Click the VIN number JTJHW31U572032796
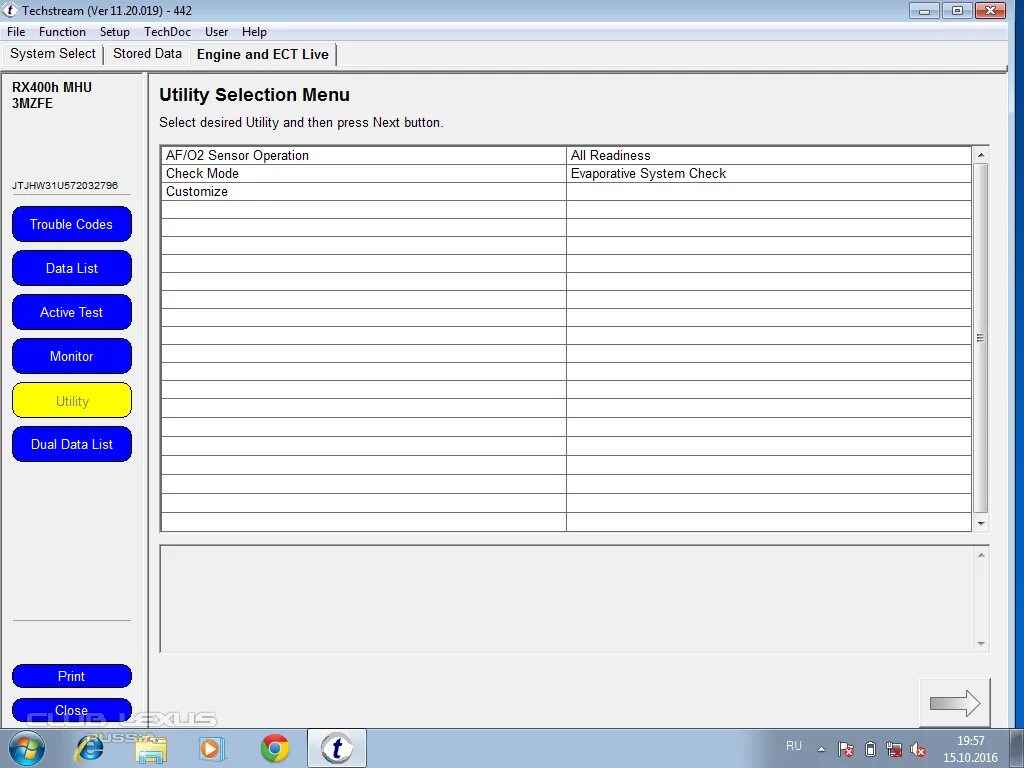Image resolution: width=1024 pixels, height=768 pixels. tap(65, 185)
